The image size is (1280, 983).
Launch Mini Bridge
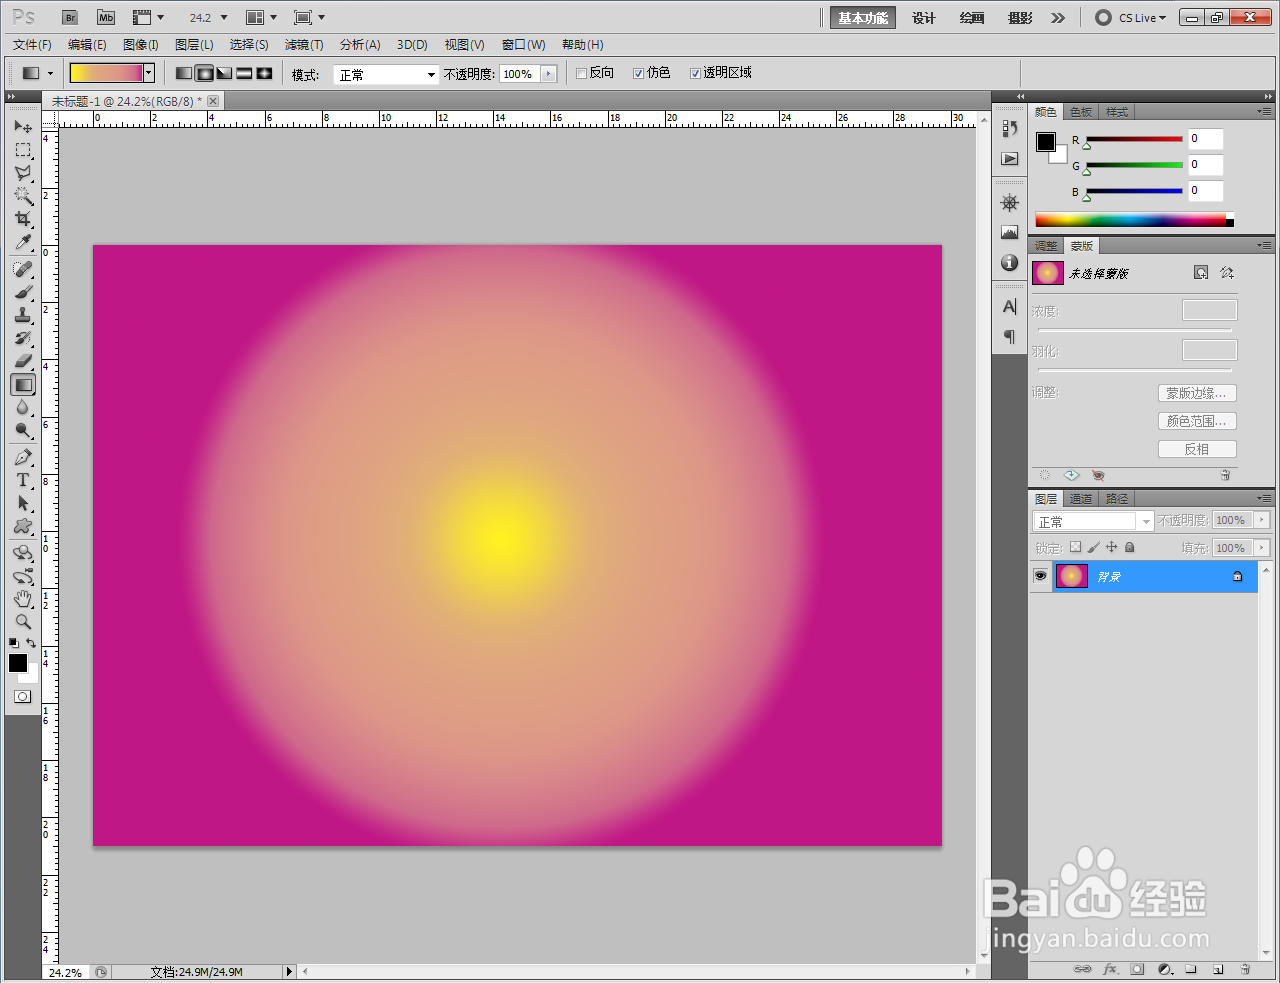pos(106,18)
